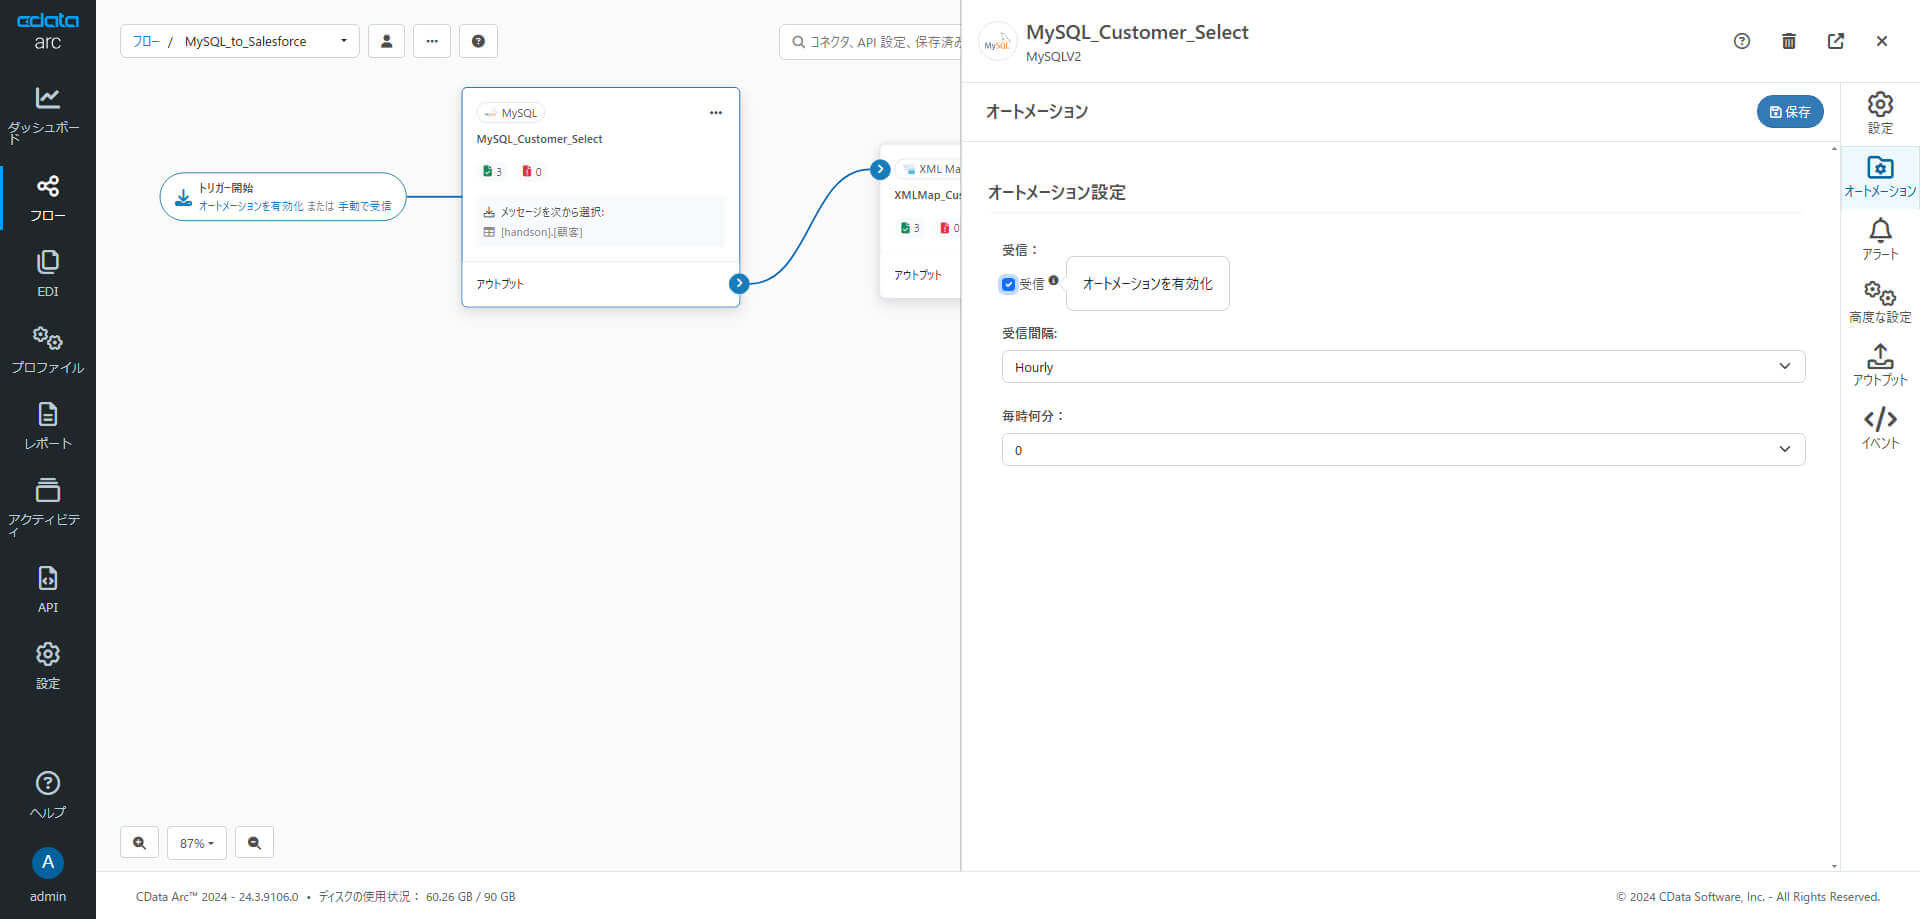The height and width of the screenshot is (919, 1920).
Task: Open 設定 settings in left sidebar
Action: click(47, 666)
